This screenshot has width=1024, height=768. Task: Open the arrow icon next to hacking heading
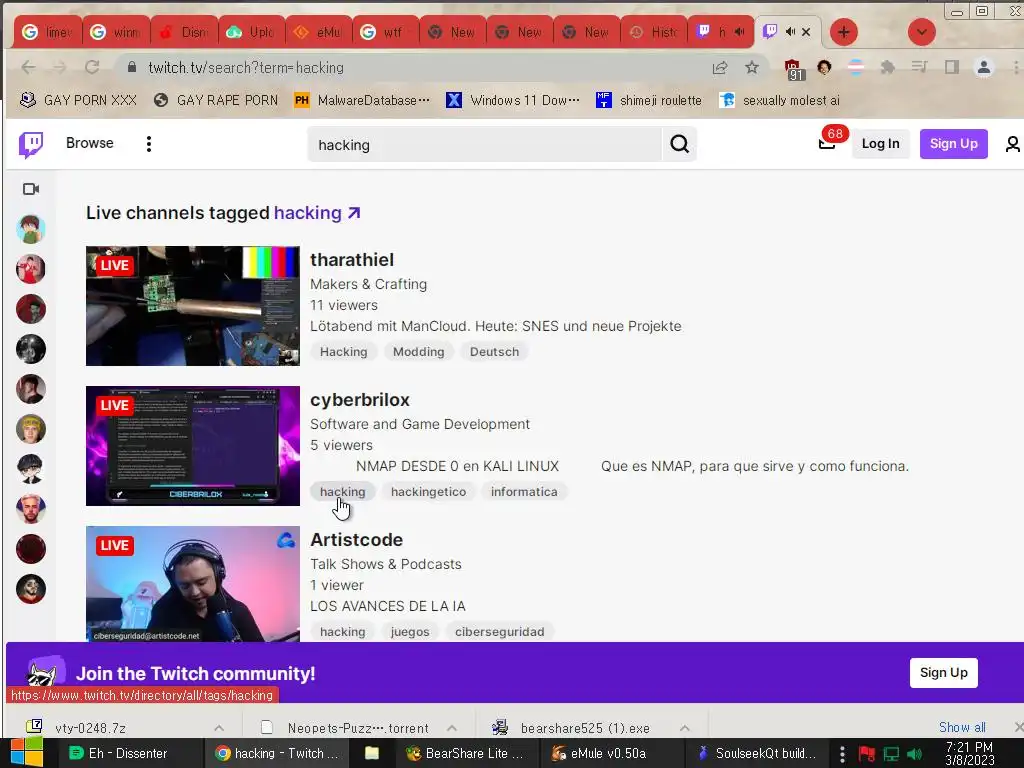point(354,213)
